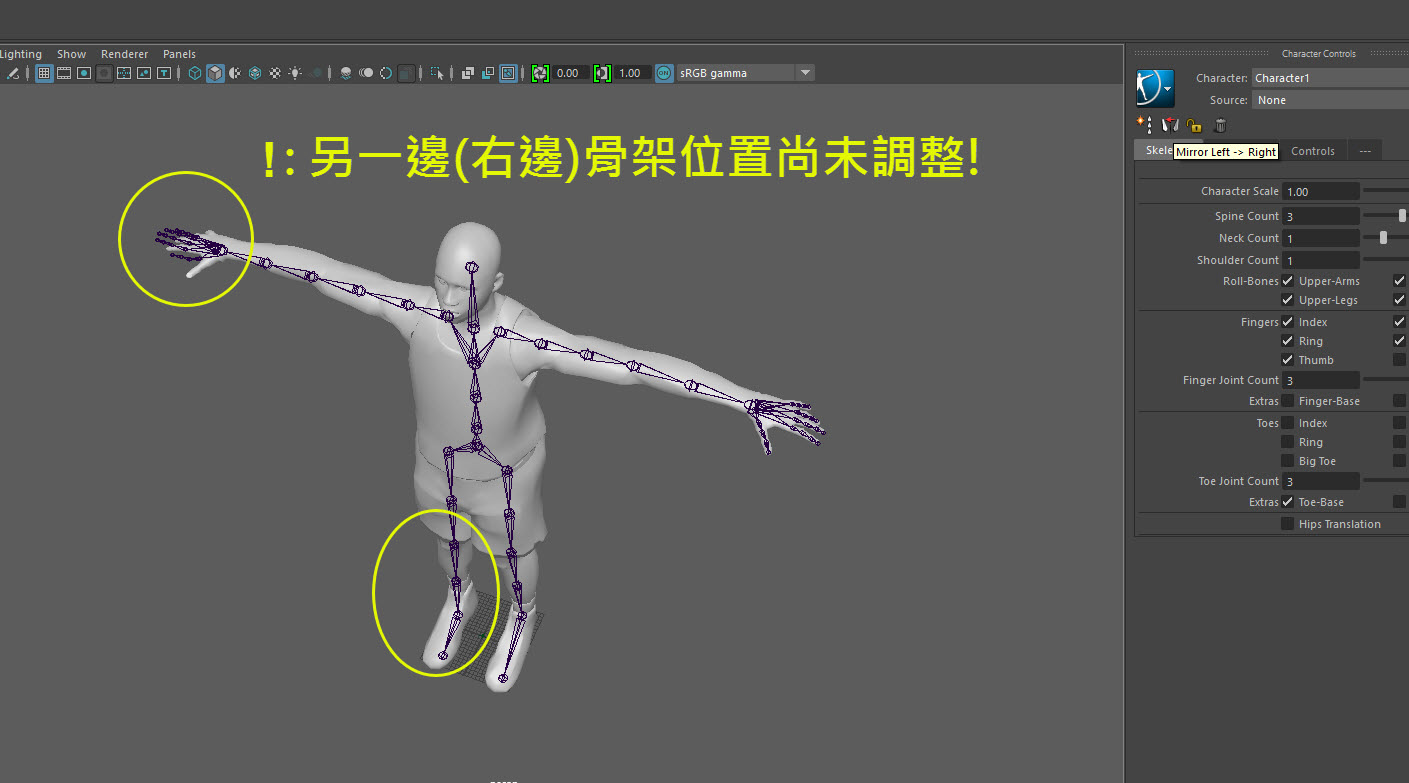The image size is (1409, 783).
Task: Uncheck Extras Toe-Base checkbox
Action: tap(1288, 502)
